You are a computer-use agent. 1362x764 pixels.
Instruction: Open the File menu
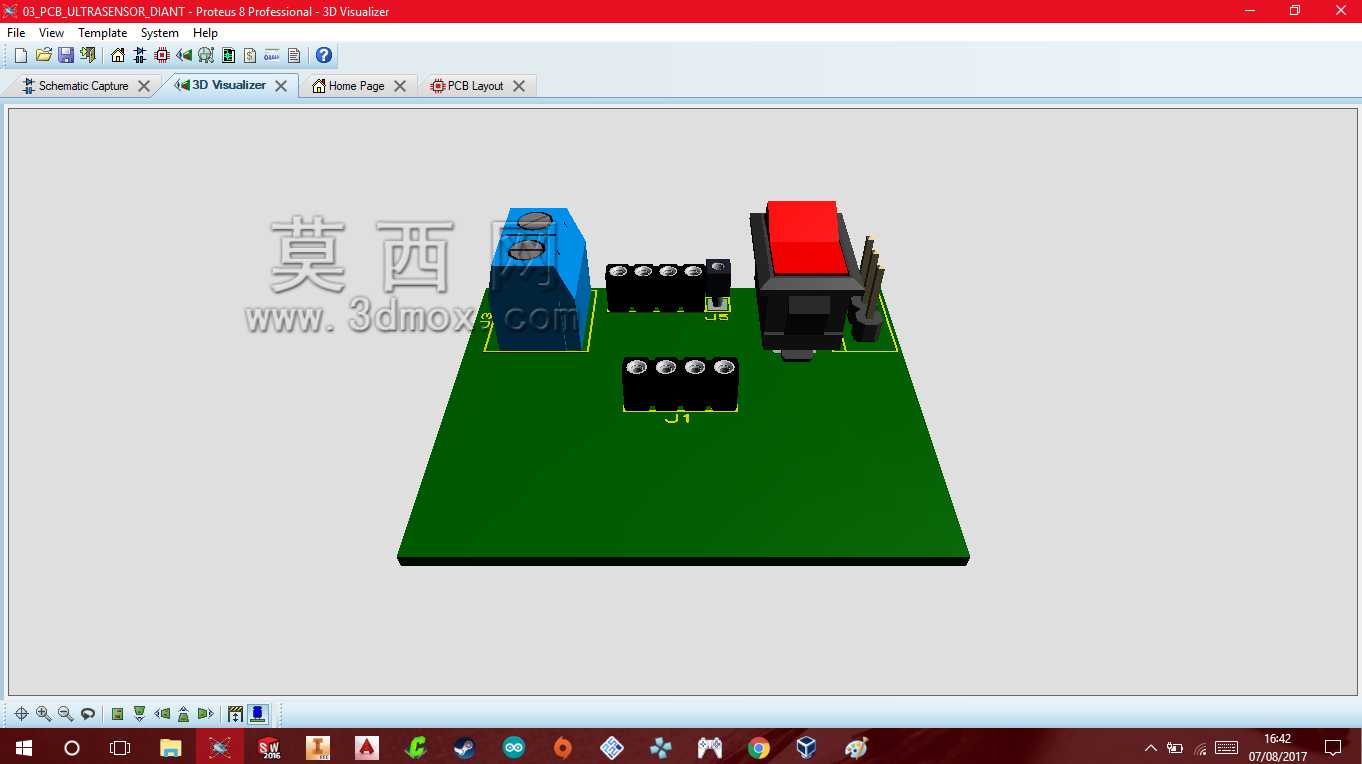(x=16, y=33)
